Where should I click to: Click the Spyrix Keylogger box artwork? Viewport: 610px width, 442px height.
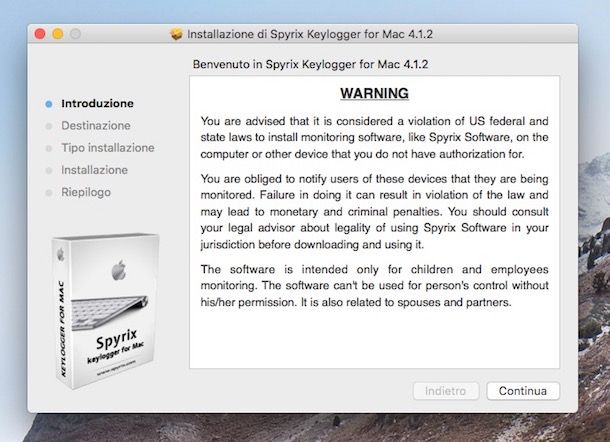[x=105, y=310]
